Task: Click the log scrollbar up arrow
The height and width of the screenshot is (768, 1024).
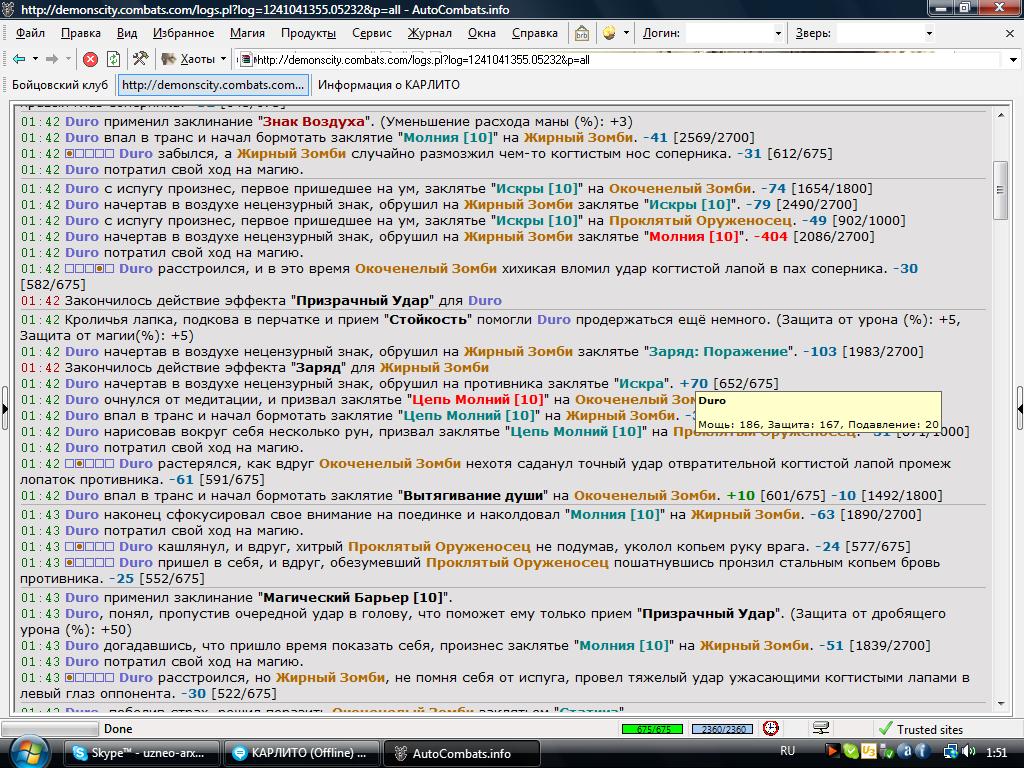Action: (1000, 114)
